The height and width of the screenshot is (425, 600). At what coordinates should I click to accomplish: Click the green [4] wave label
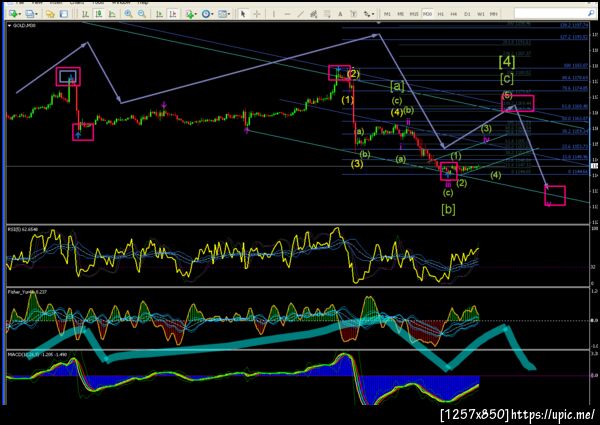pyautogui.click(x=507, y=61)
